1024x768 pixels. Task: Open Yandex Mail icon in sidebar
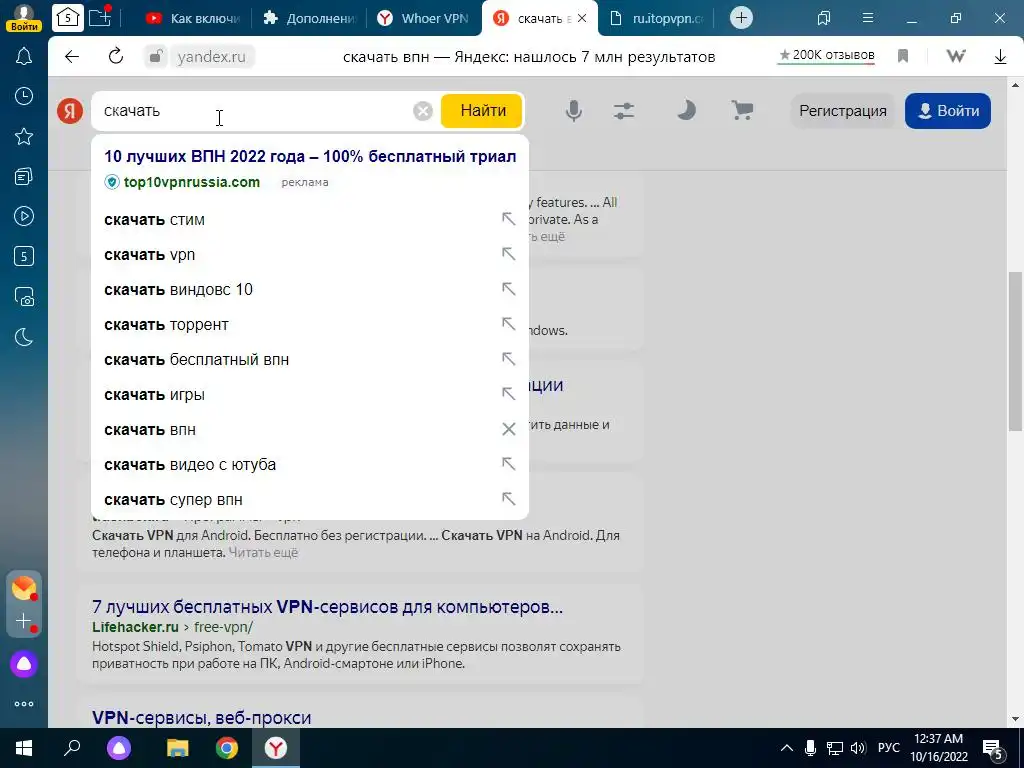[24, 588]
